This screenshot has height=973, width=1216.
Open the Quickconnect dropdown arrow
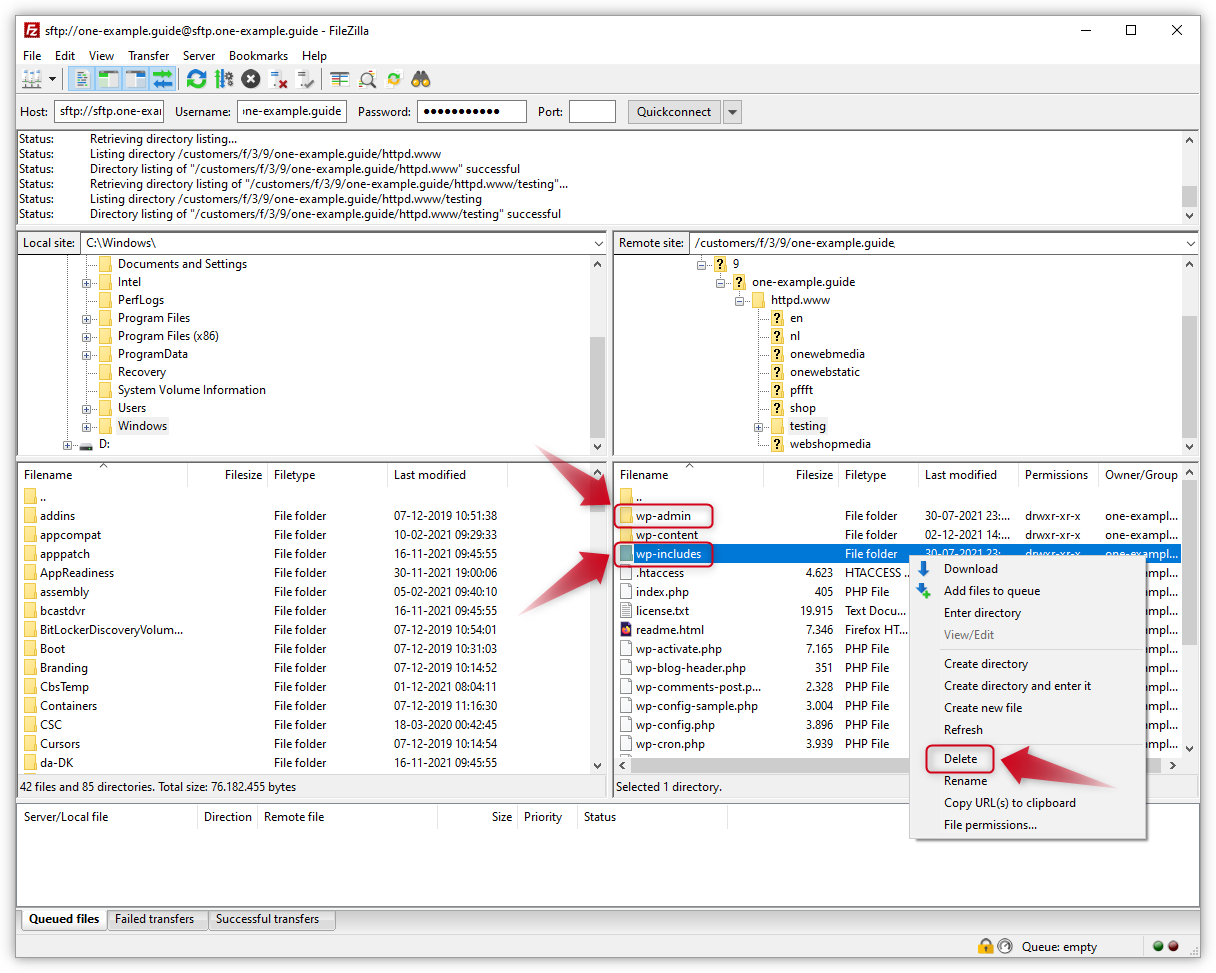(x=733, y=111)
